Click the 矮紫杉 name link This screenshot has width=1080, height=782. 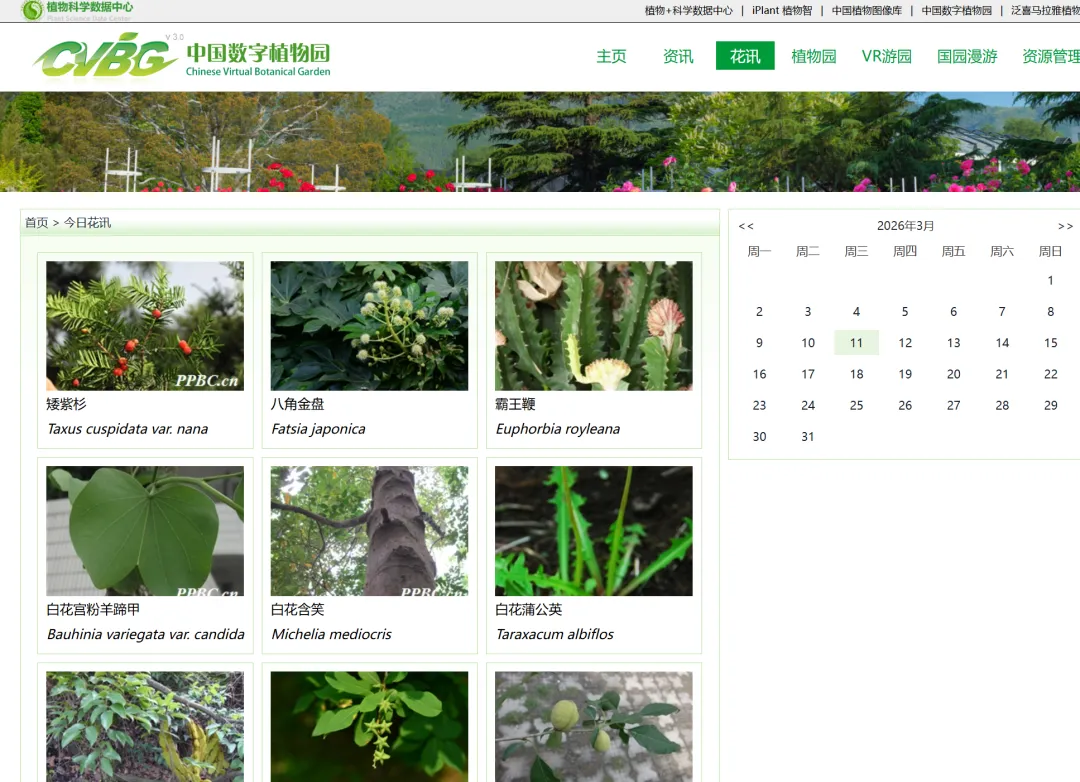(x=66, y=404)
